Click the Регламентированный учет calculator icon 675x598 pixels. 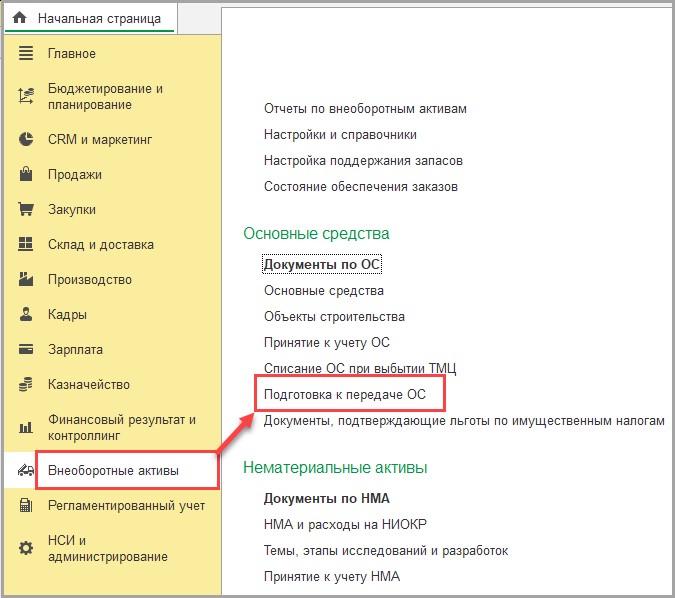coord(26,505)
